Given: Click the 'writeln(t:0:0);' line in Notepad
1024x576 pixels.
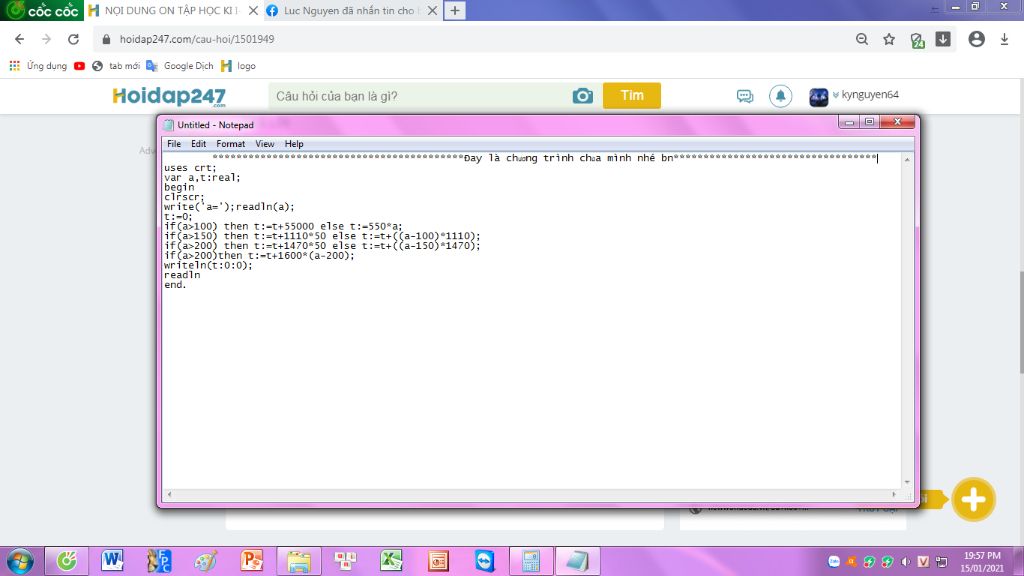Looking at the screenshot, I should pyautogui.click(x=208, y=265).
